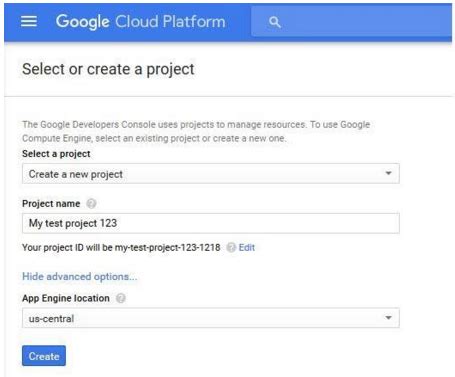This screenshot has width=455, height=377.
Task: Show help for Project name
Action: click(91, 203)
